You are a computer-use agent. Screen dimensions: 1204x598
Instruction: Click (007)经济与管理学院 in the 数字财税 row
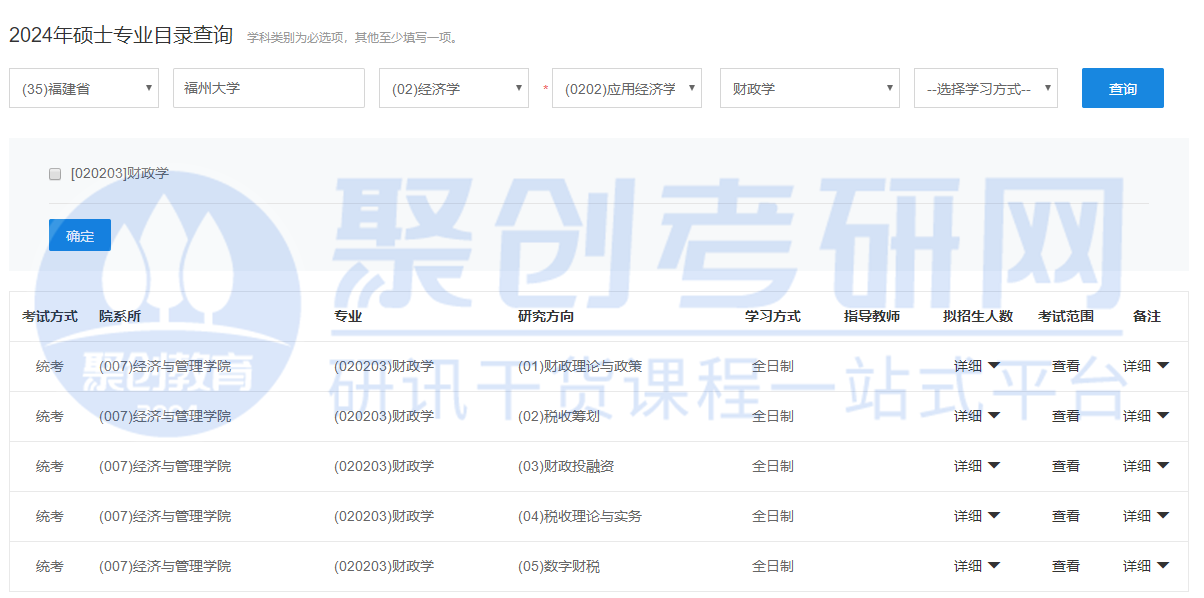pos(165,566)
